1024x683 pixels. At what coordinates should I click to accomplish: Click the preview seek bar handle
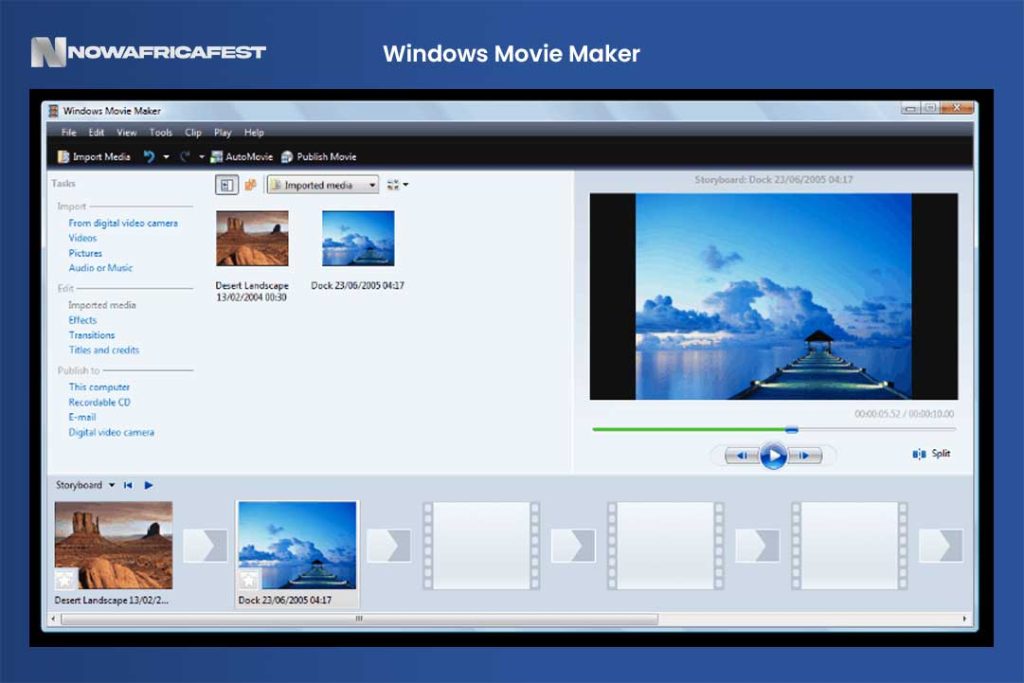point(792,430)
